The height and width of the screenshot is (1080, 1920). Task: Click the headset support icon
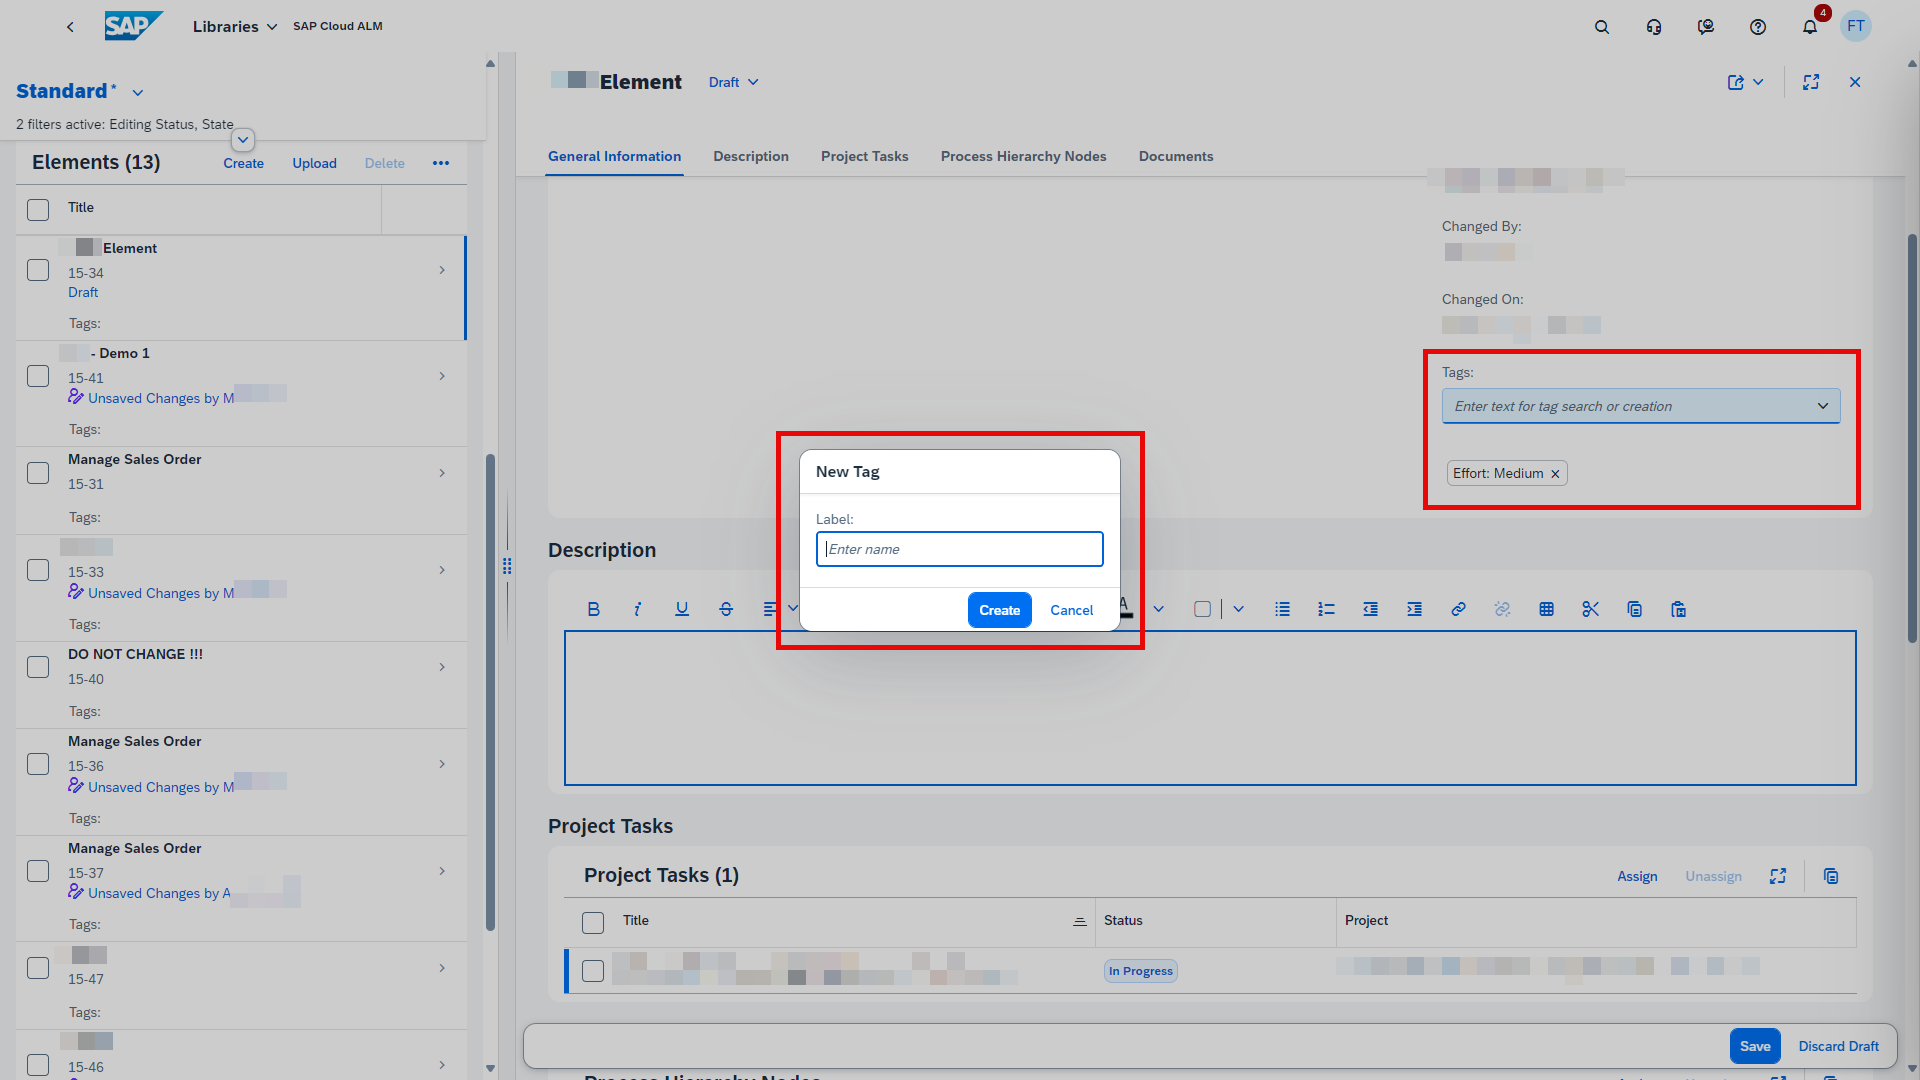[1654, 27]
